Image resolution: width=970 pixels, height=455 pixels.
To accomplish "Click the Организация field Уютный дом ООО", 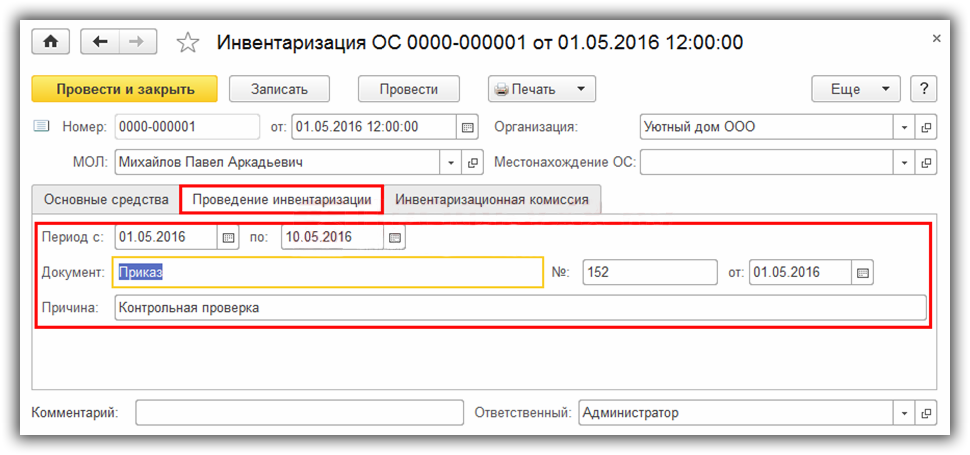I will [x=767, y=127].
